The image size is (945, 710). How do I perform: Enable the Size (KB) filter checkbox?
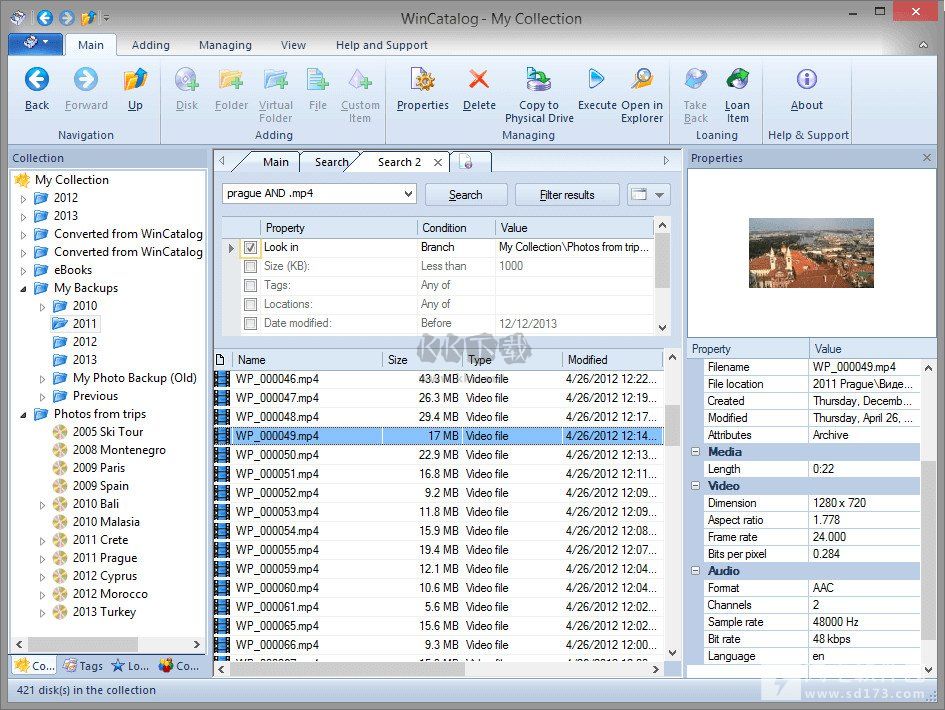251,266
